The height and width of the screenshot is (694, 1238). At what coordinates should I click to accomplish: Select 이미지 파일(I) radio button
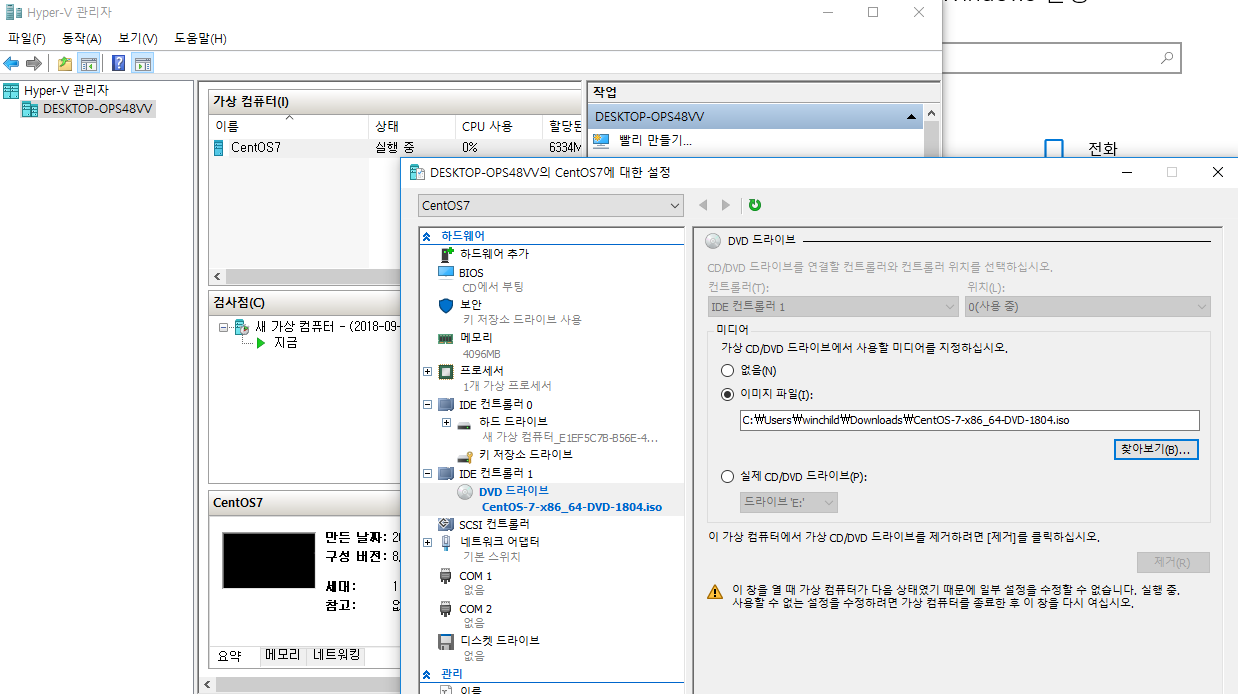(728, 394)
